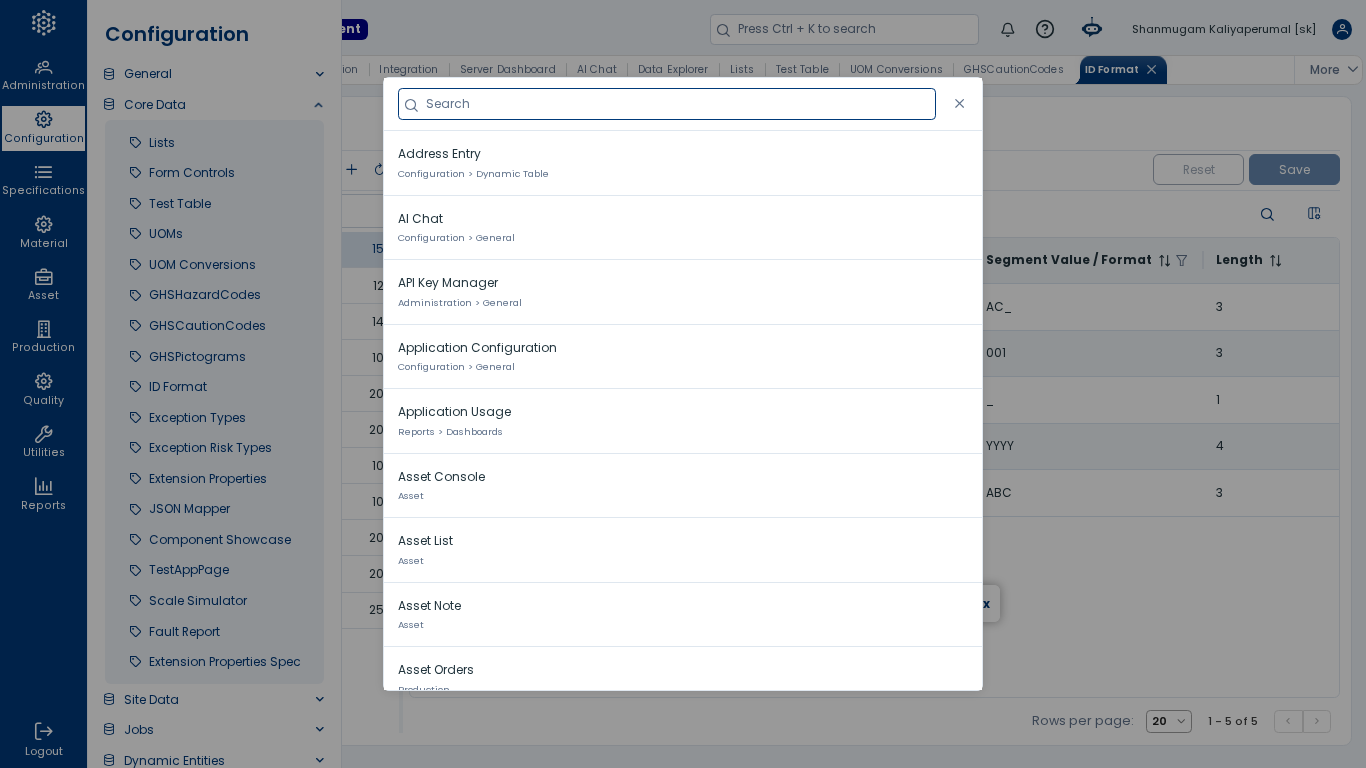
Task: Click the Logout icon
Action: (x=43, y=739)
